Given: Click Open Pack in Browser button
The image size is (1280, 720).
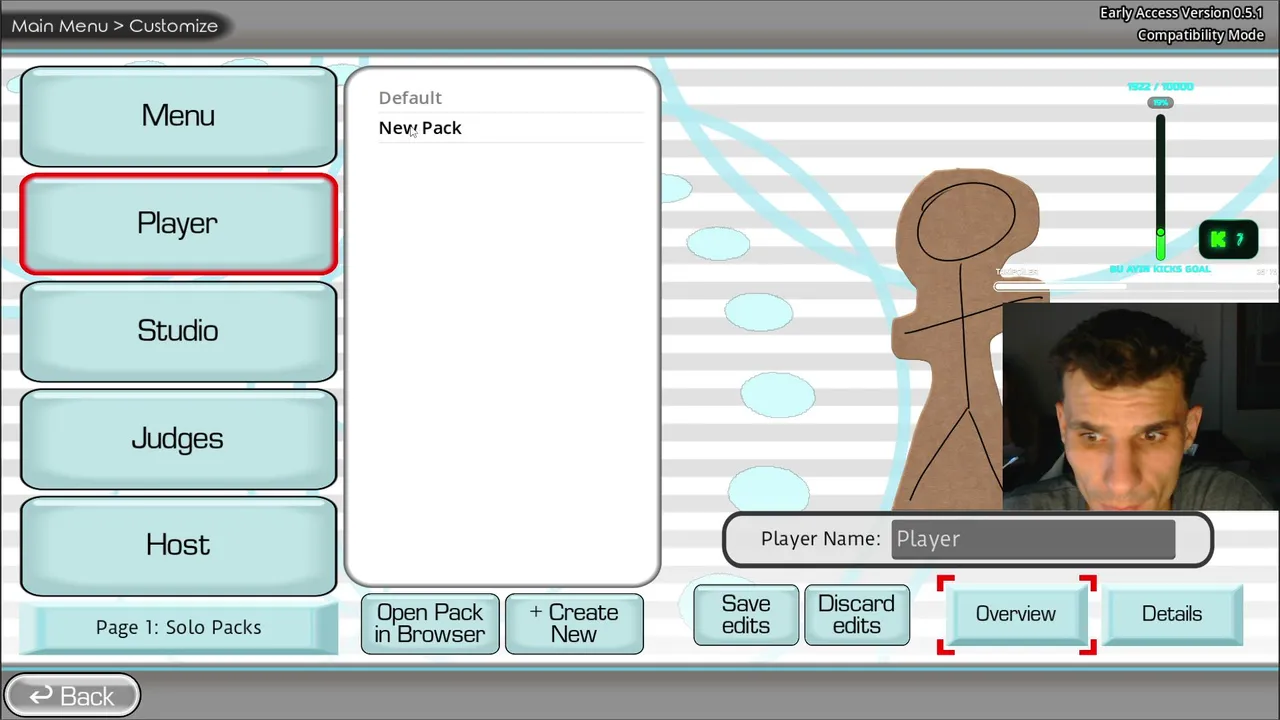Looking at the screenshot, I should coord(430,624).
